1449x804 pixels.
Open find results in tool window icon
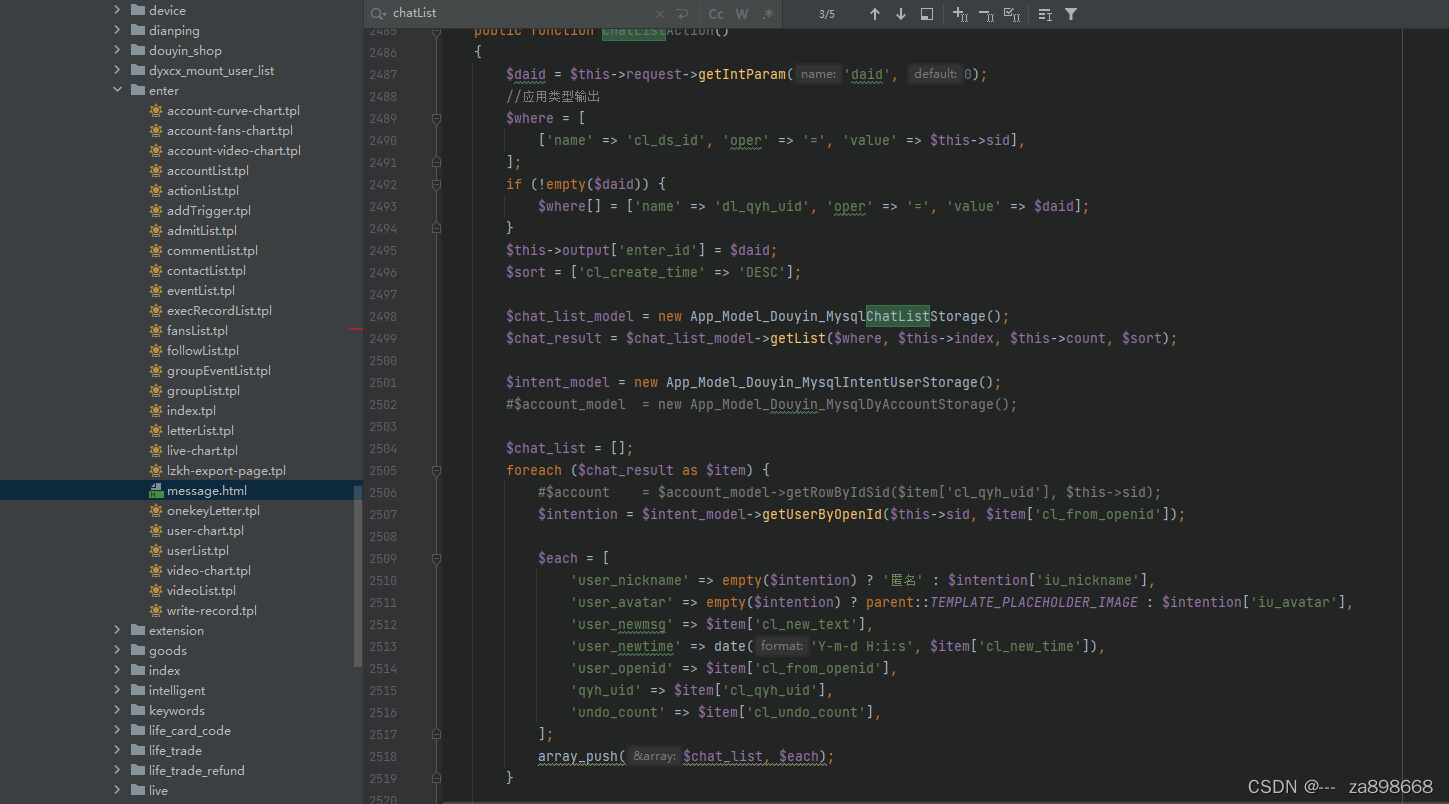(x=1045, y=14)
